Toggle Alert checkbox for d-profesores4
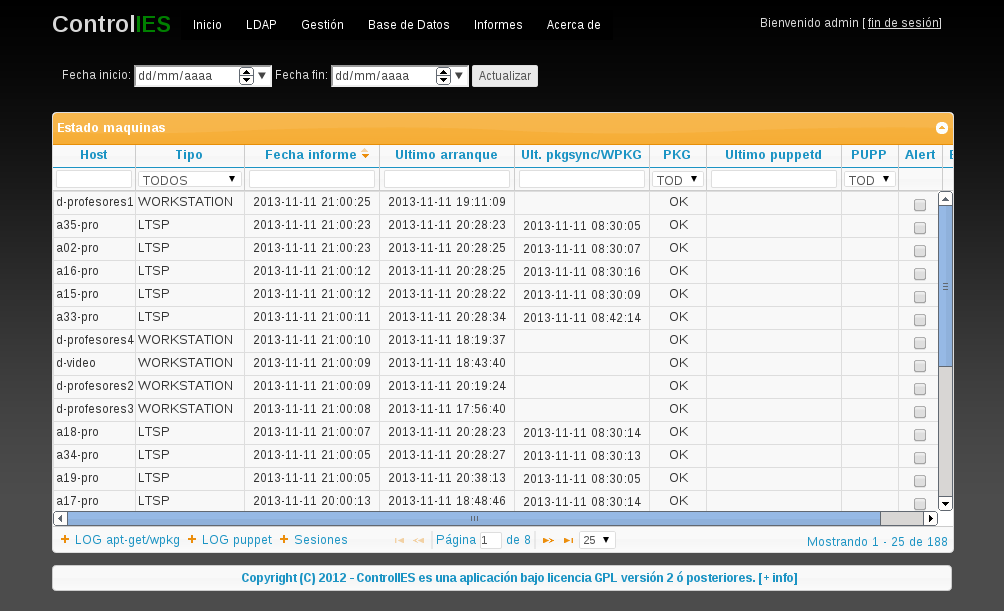 (920, 343)
